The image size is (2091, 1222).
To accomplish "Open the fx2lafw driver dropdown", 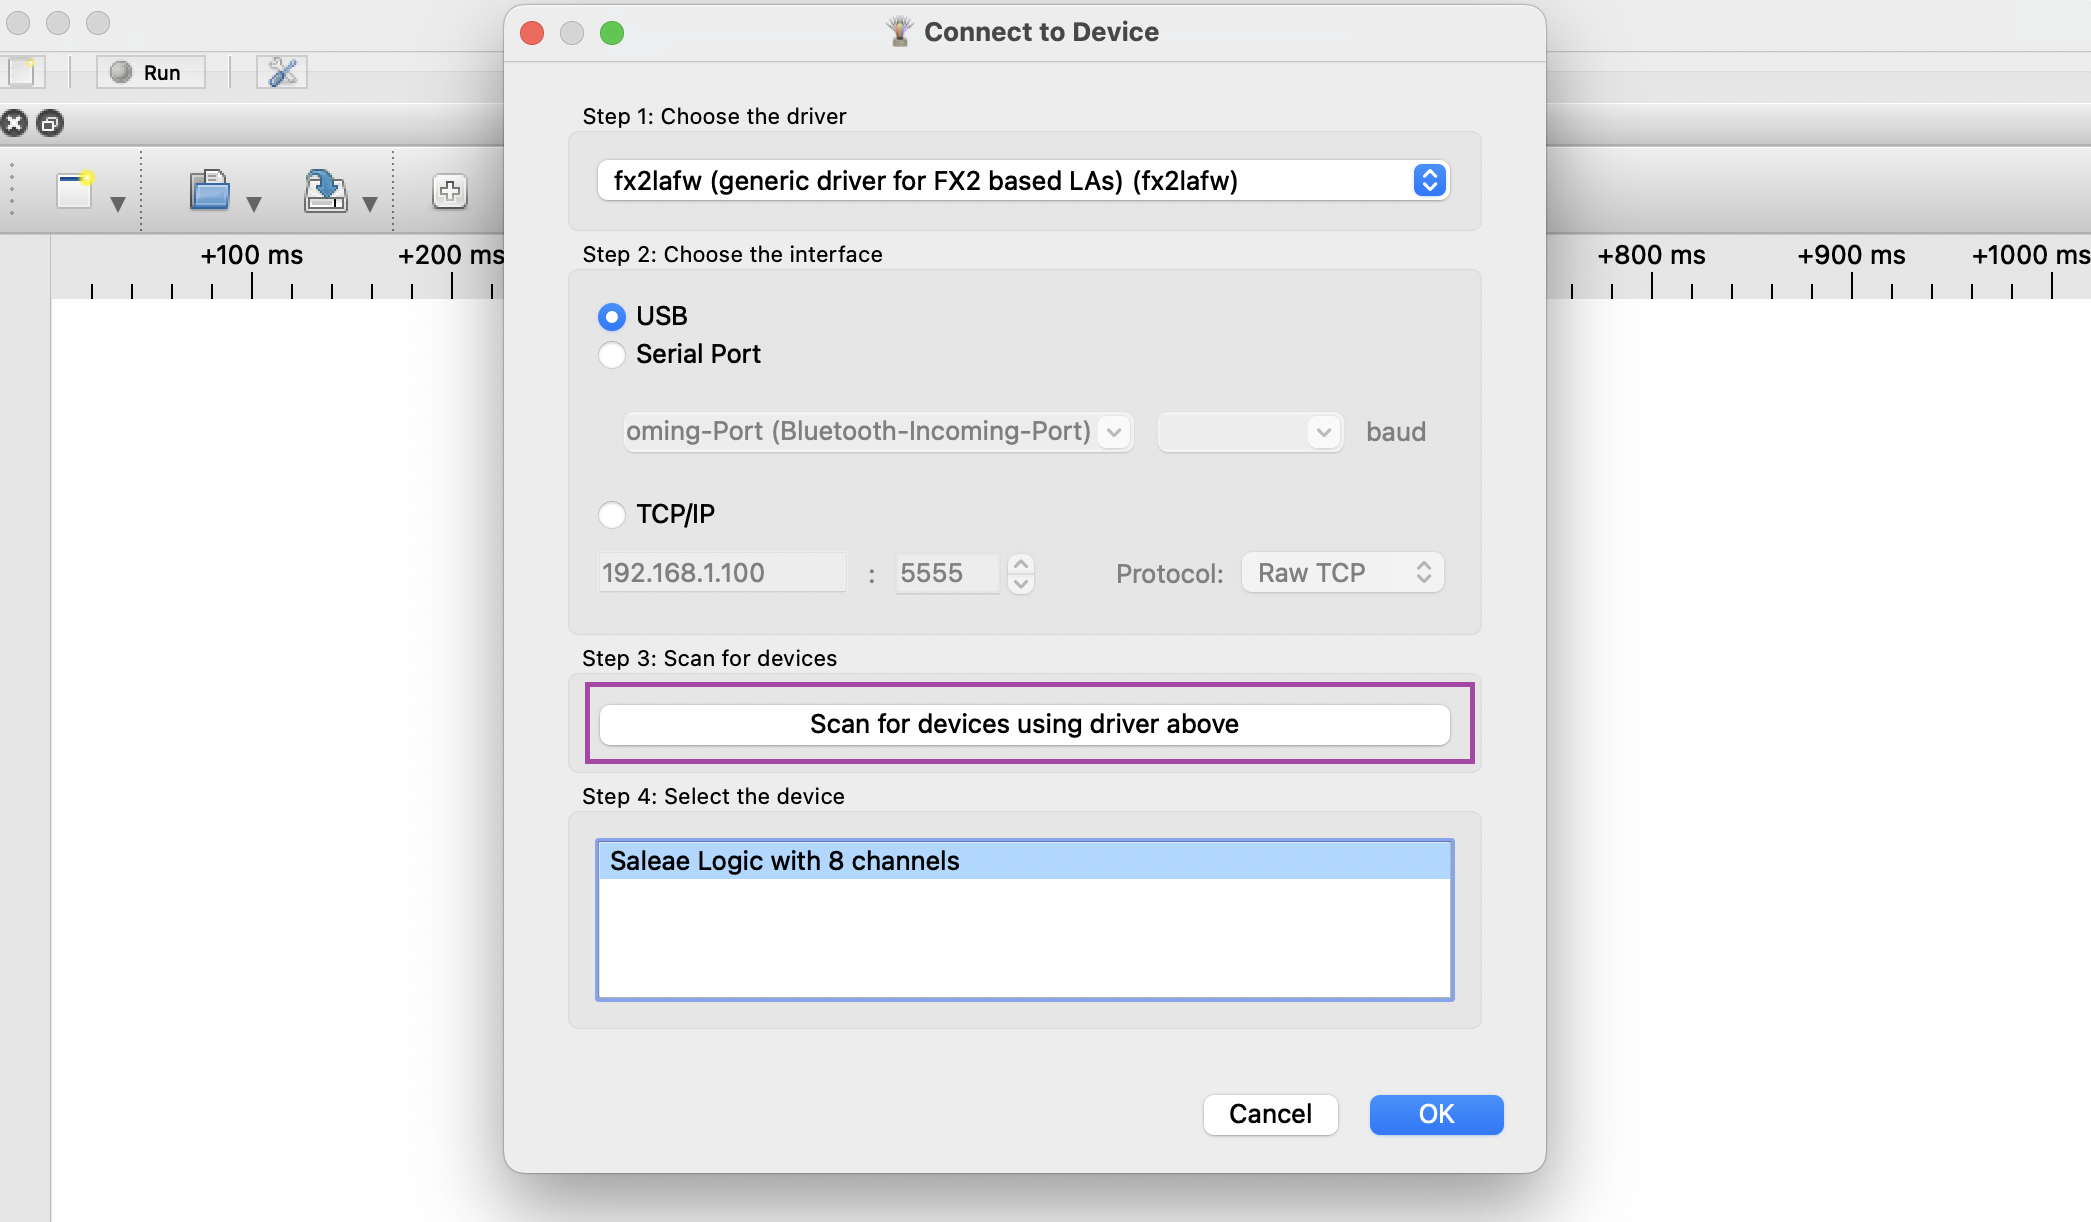I will [1023, 181].
